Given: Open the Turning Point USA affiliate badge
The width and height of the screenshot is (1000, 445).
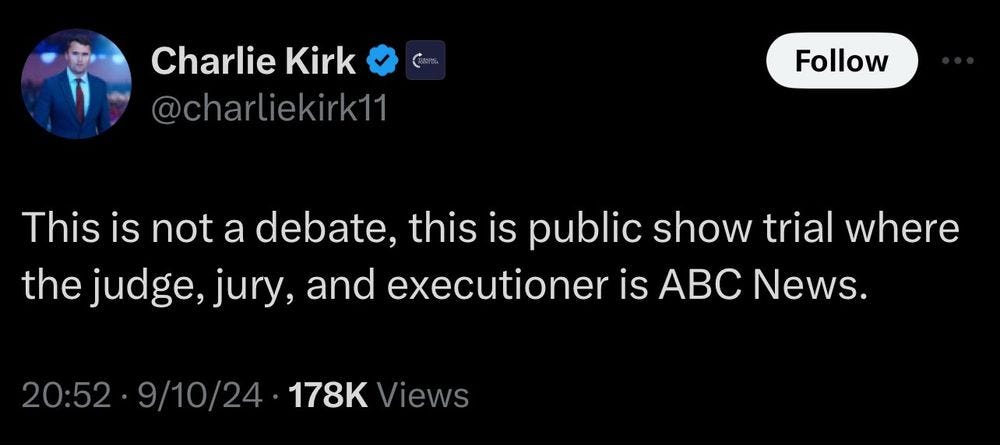Looking at the screenshot, I should tap(425, 61).
